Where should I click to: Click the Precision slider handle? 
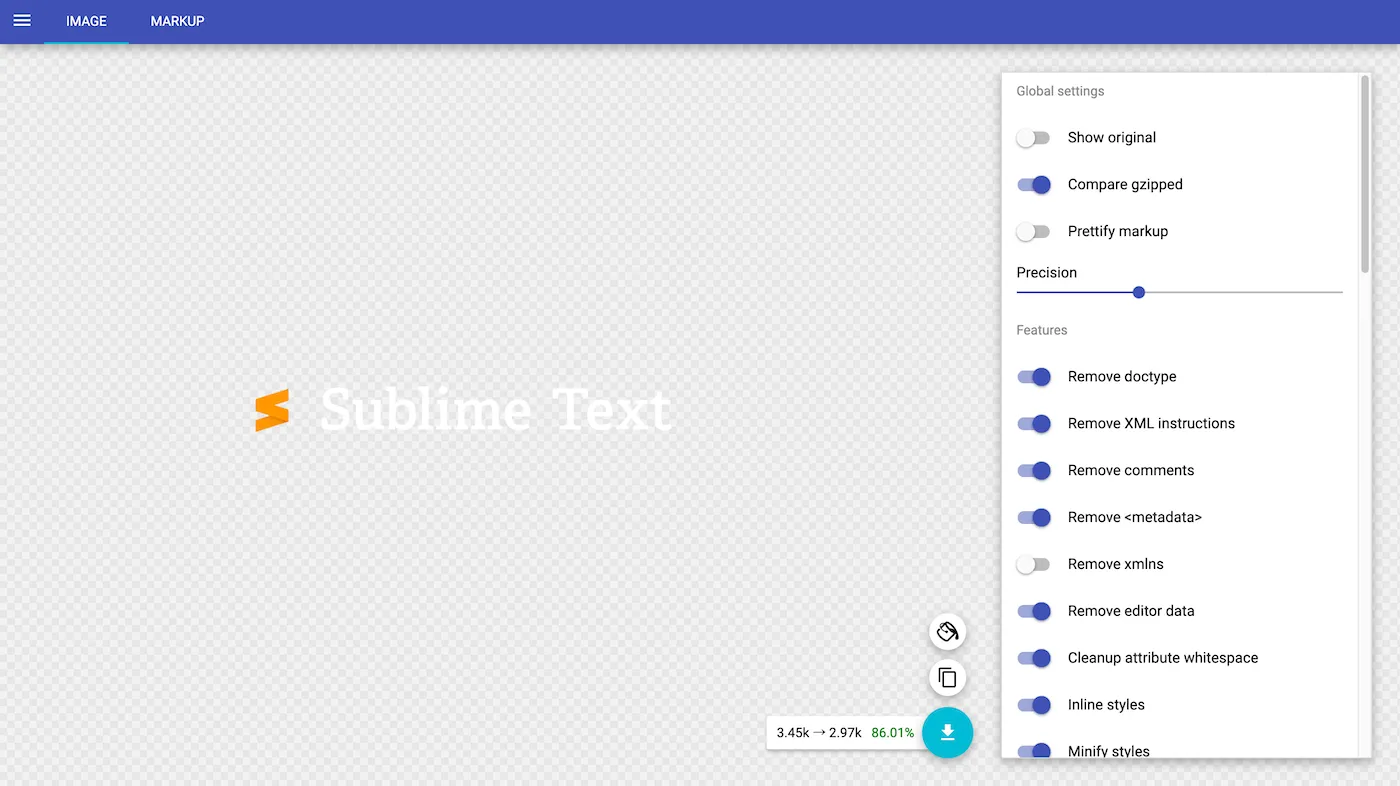click(1138, 292)
